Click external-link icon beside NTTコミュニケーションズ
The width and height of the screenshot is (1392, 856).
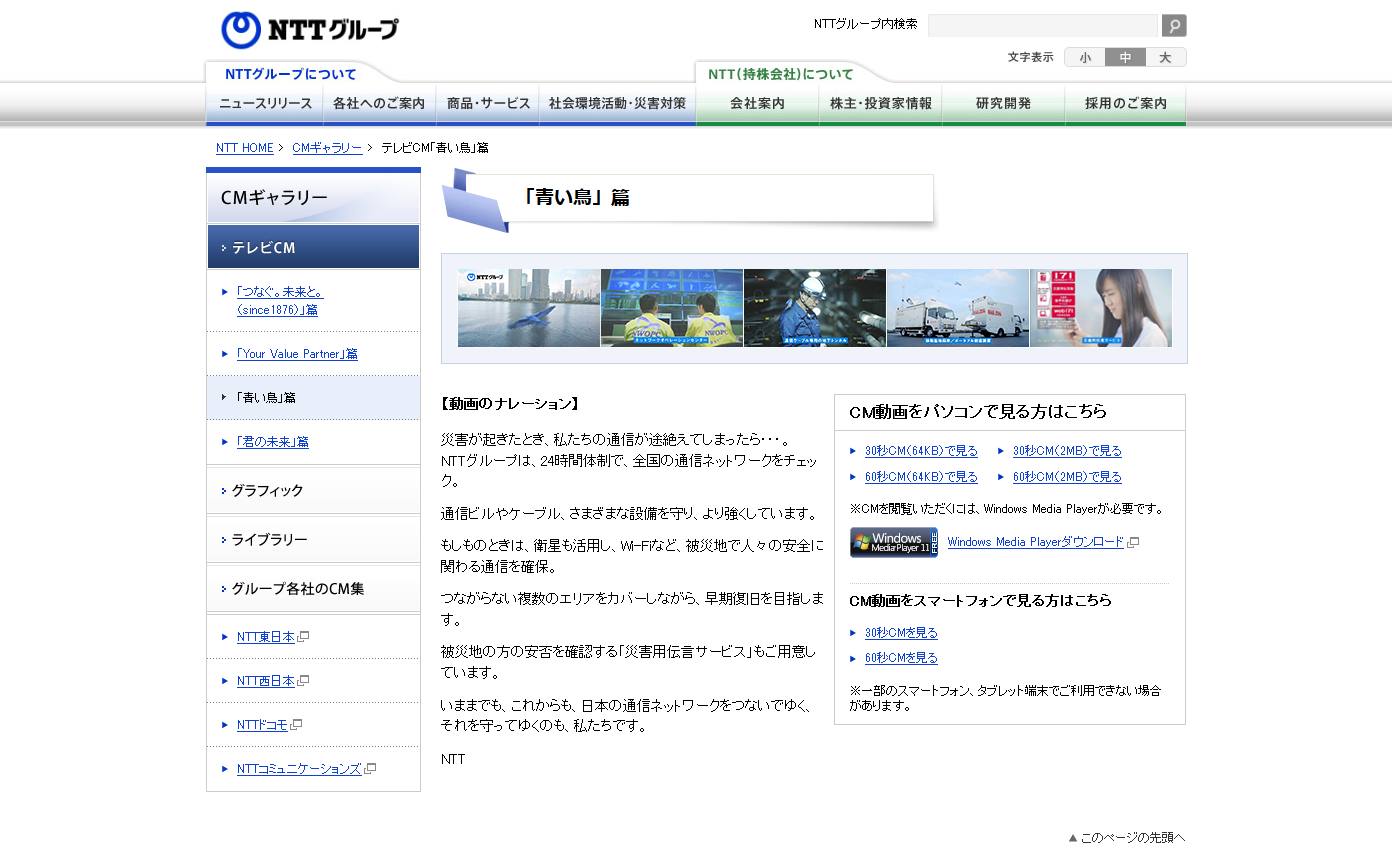370,769
